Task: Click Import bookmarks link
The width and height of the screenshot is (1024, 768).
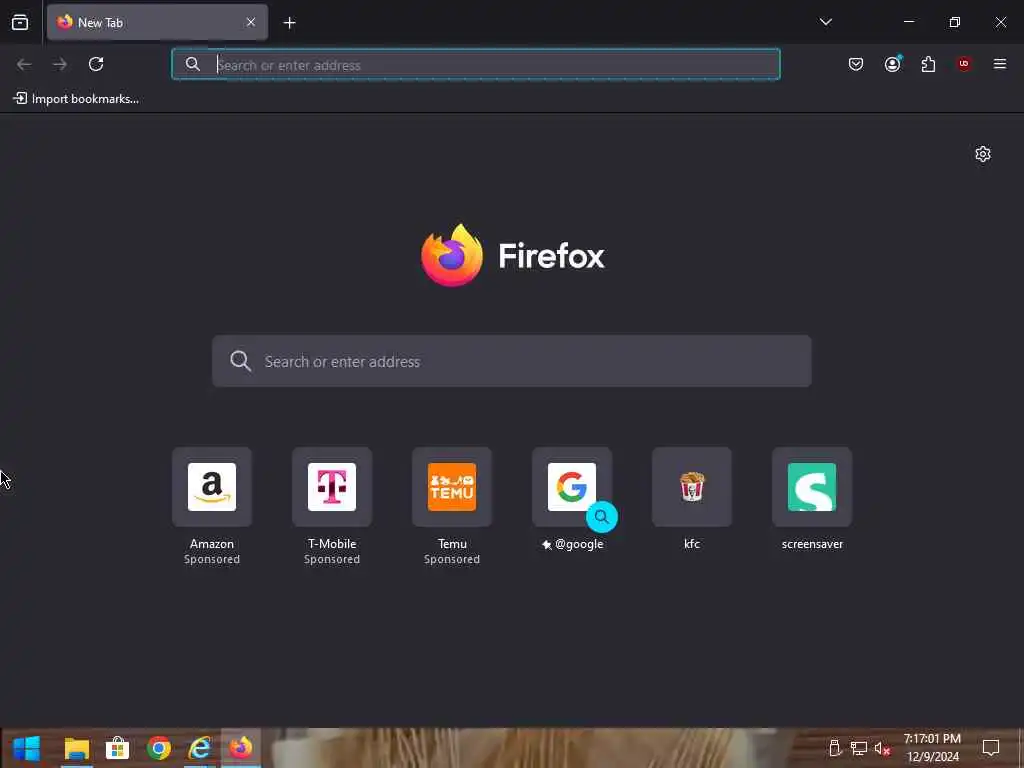Action: coord(76,99)
